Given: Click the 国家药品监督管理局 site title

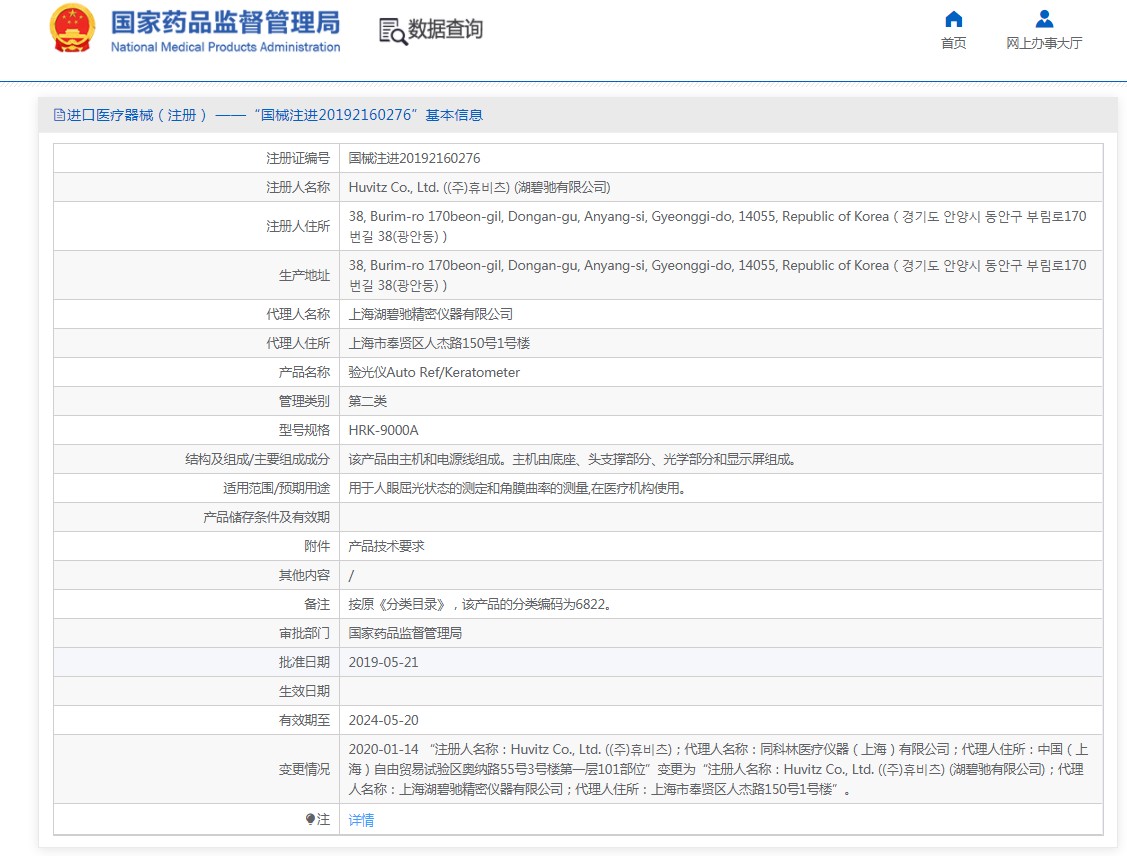Looking at the screenshot, I should tap(225, 22).
